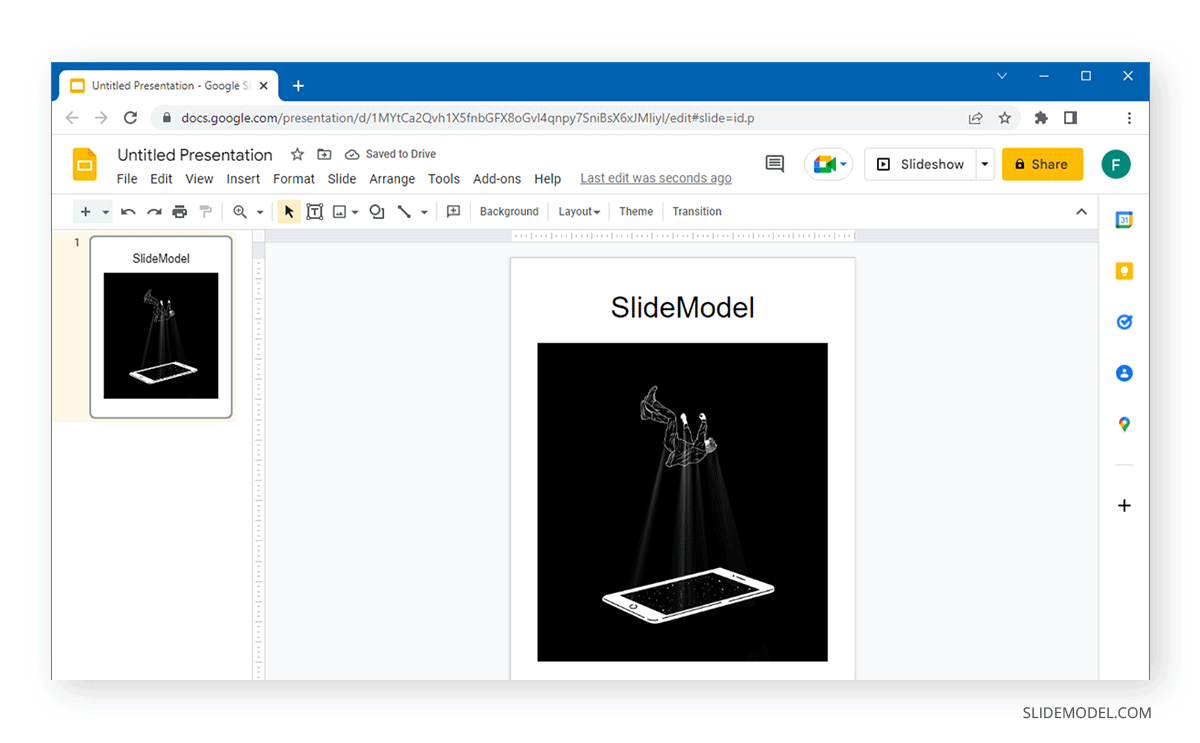
Task: Open the Format menu
Action: tap(294, 179)
